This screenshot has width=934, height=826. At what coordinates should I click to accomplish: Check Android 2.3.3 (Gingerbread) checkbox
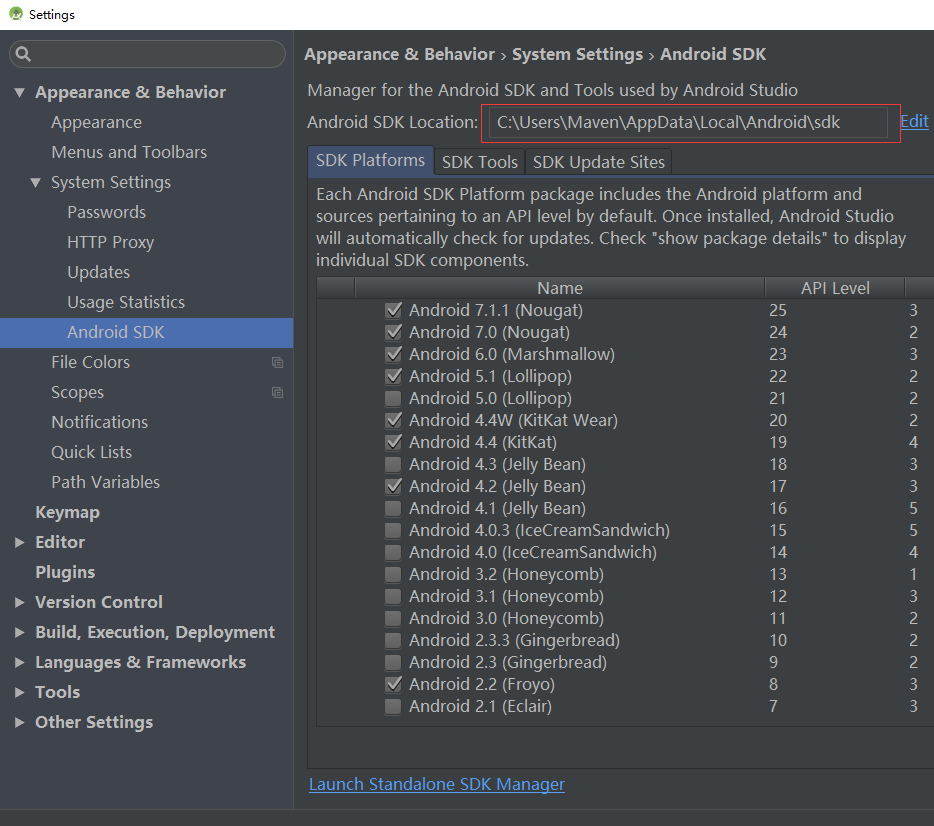point(393,641)
